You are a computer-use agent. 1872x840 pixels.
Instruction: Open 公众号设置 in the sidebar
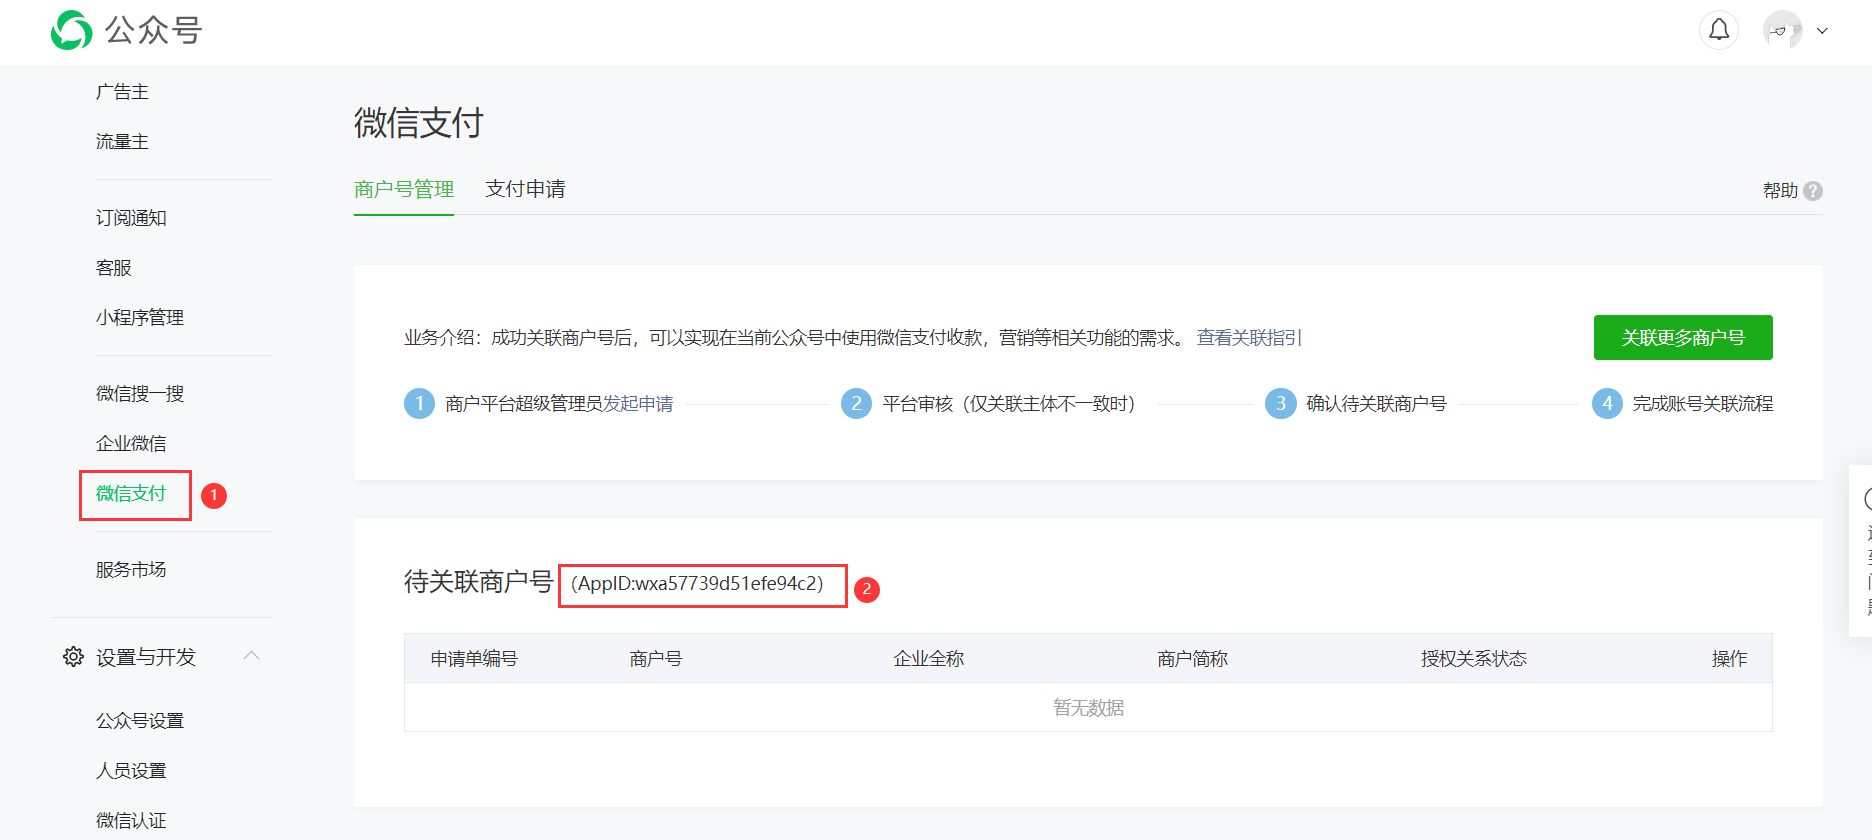click(140, 721)
